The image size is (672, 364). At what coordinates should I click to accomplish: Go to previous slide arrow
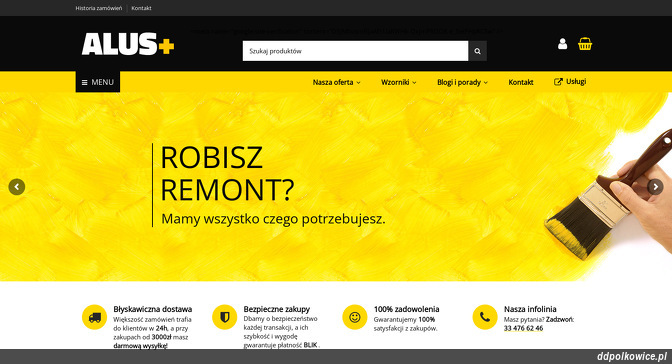(x=17, y=187)
